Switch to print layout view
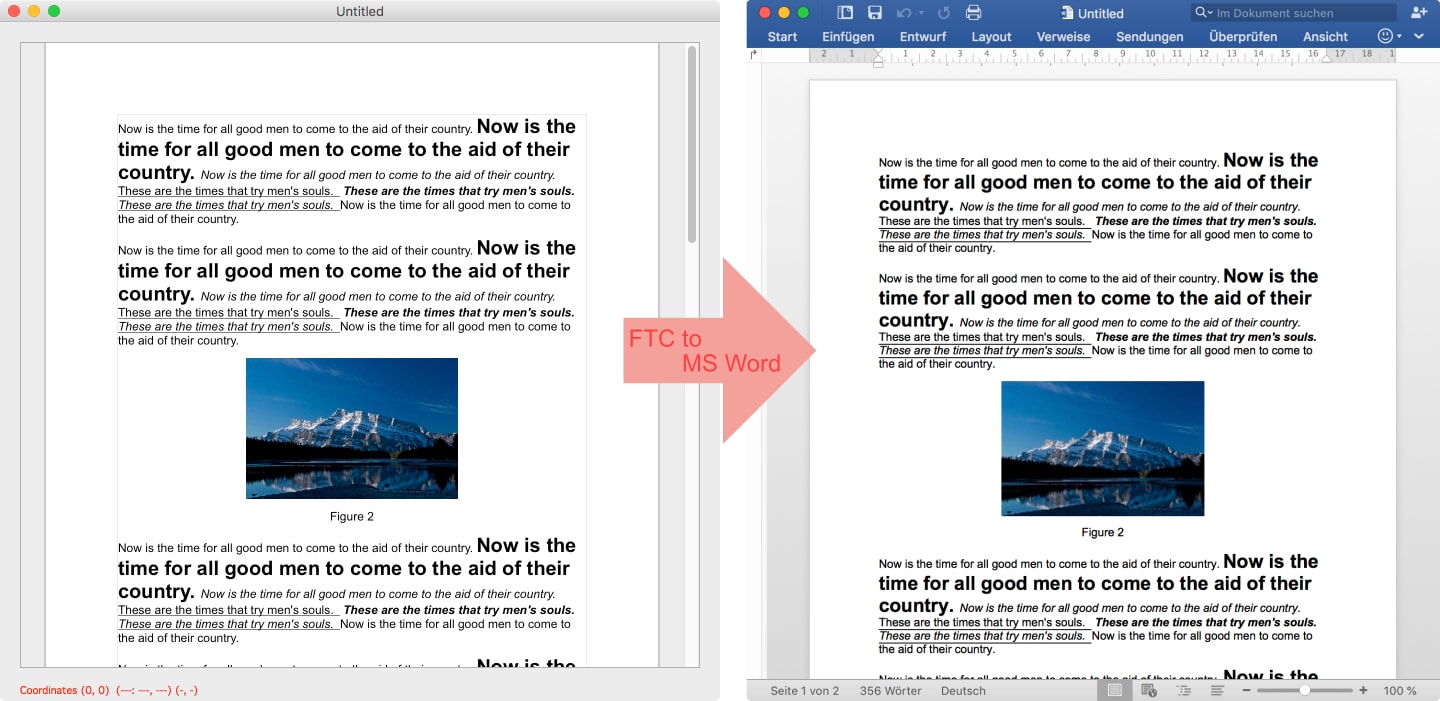Image resolution: width=1440 pixels, height=701 pixels. (x=1114, y=690)
